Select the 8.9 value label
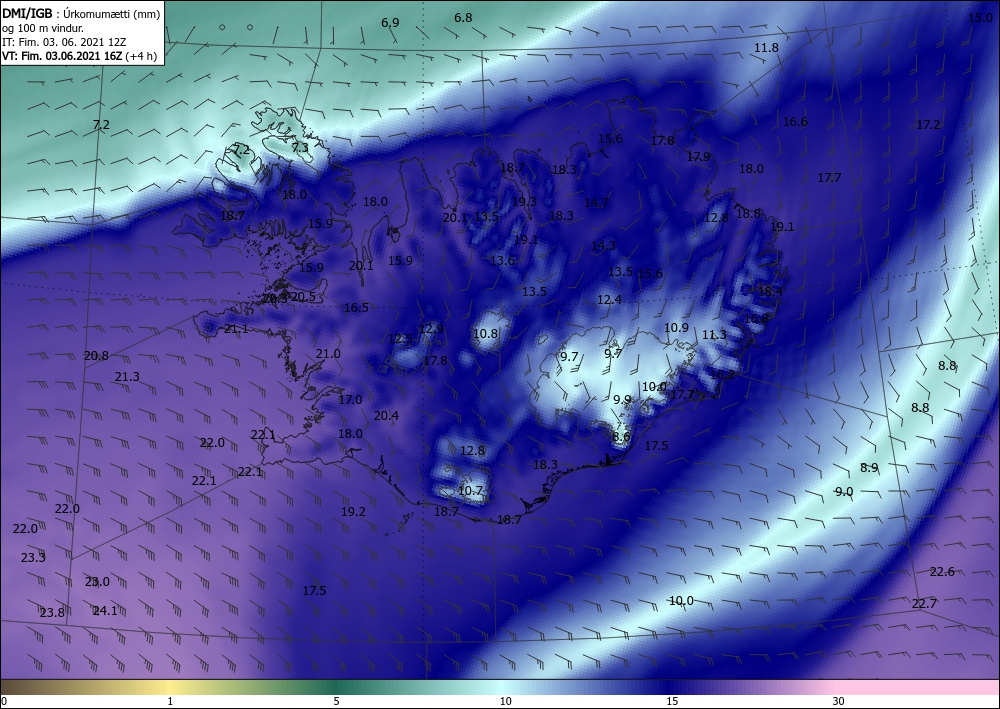Viewport: 1000px width, 709px height. coord(869,467)
